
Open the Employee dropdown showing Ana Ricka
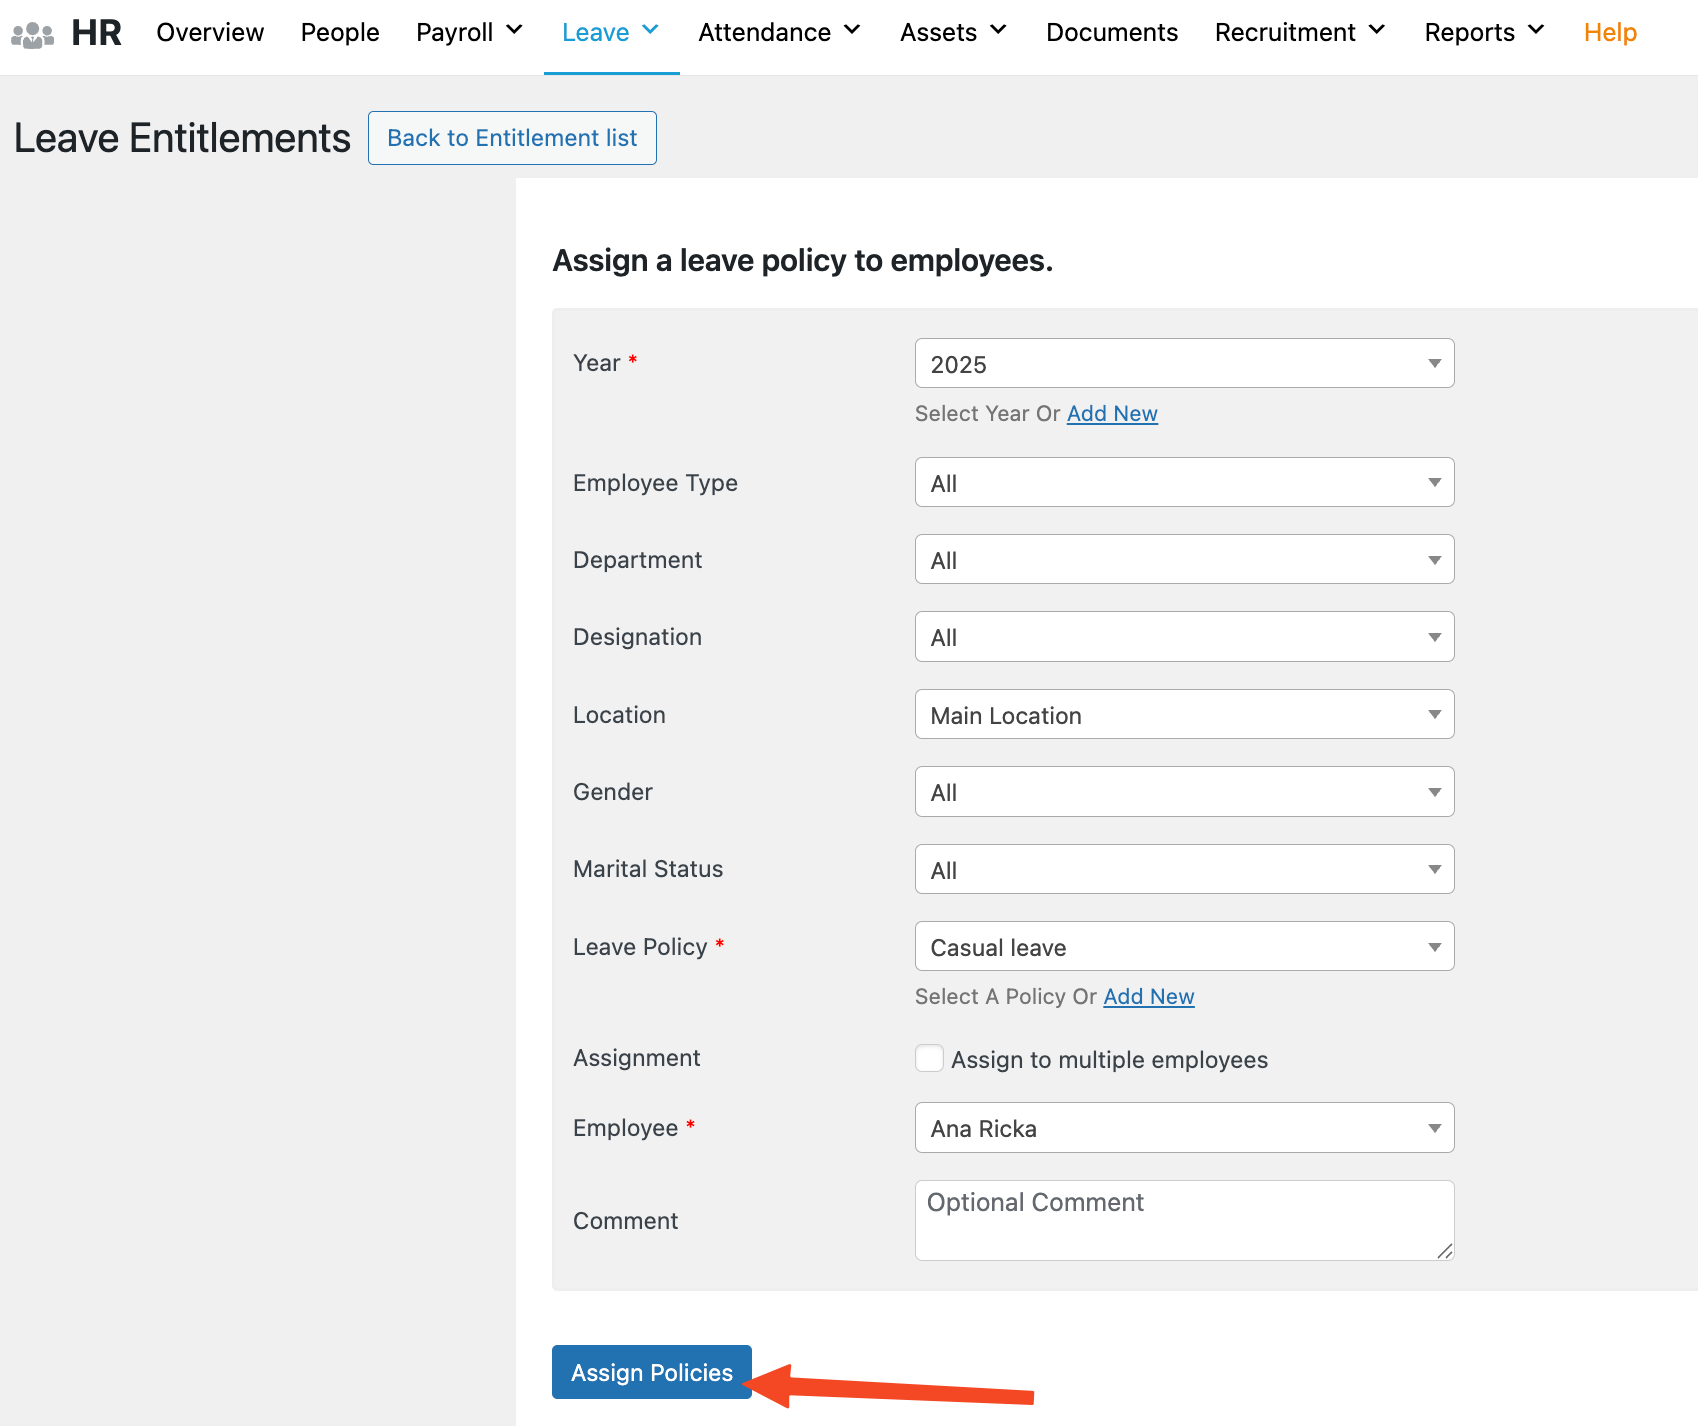[1183, 1128]
